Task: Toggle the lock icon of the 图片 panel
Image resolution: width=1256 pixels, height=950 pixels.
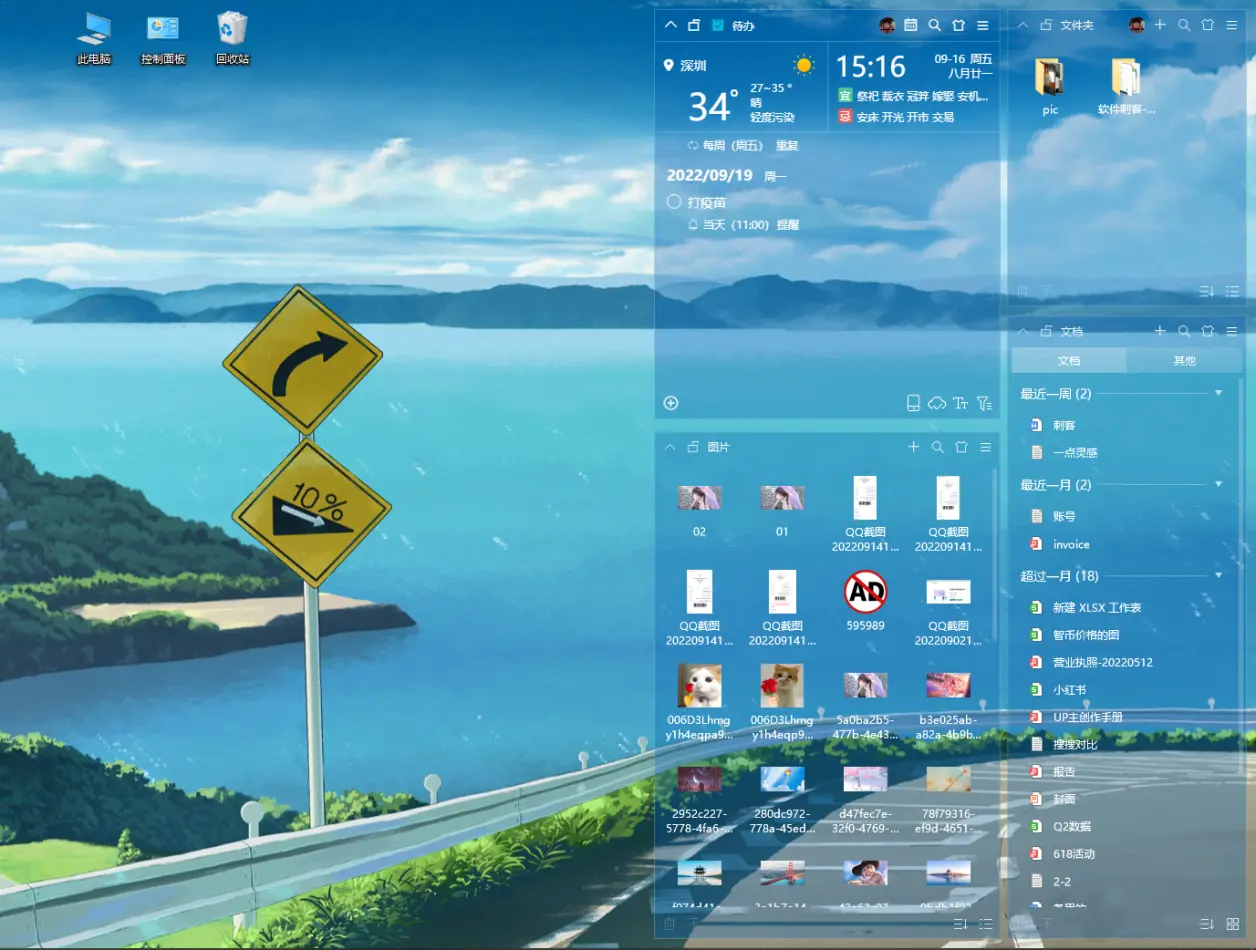Action: (x=694, y=447)
